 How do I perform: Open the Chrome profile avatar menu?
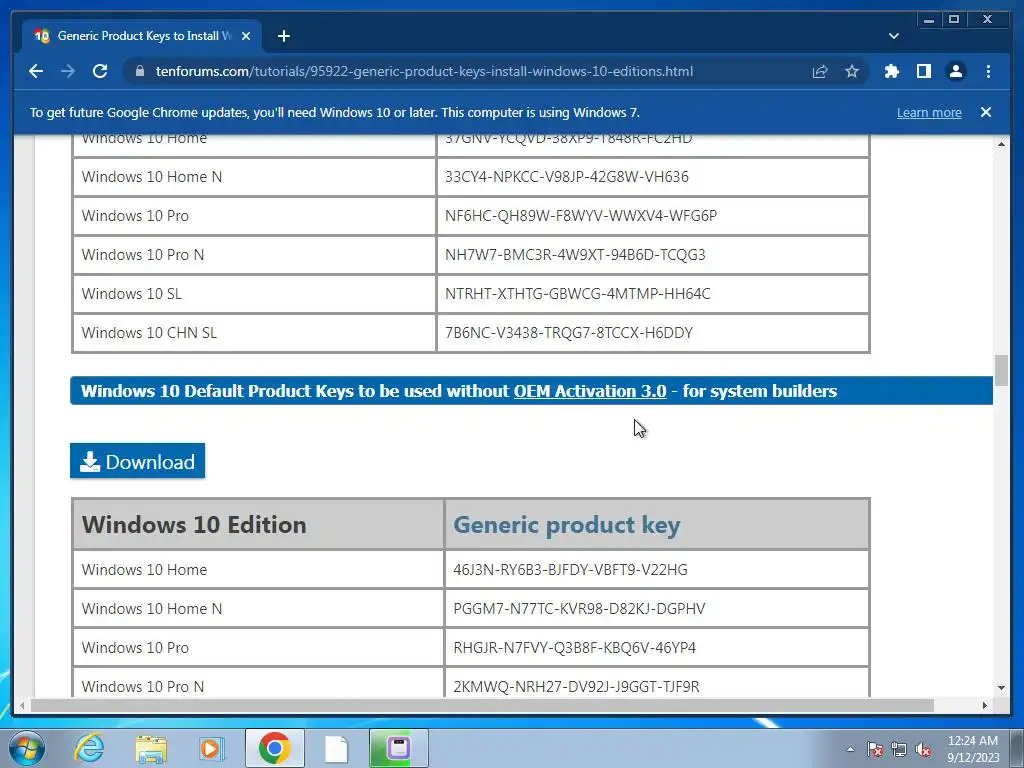[x=955, y=71]
